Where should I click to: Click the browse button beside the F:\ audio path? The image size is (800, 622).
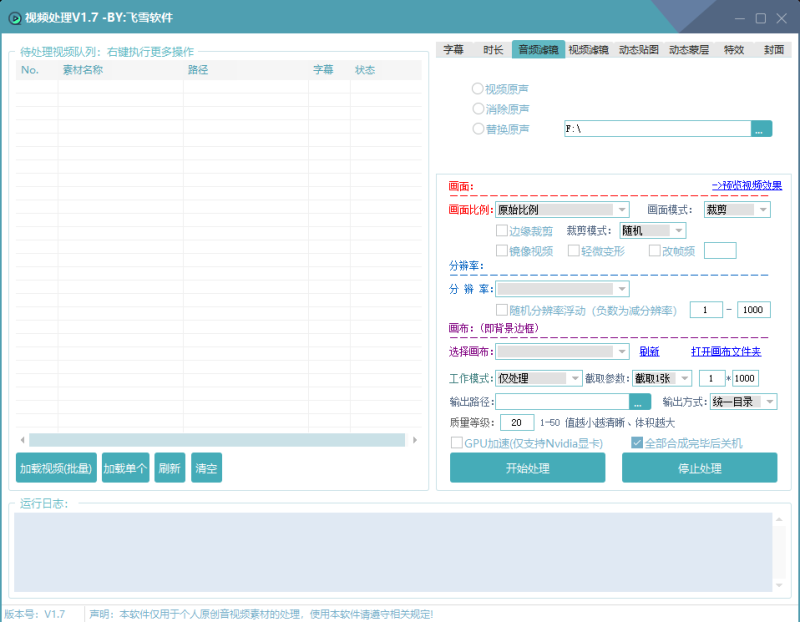[761, 129]
